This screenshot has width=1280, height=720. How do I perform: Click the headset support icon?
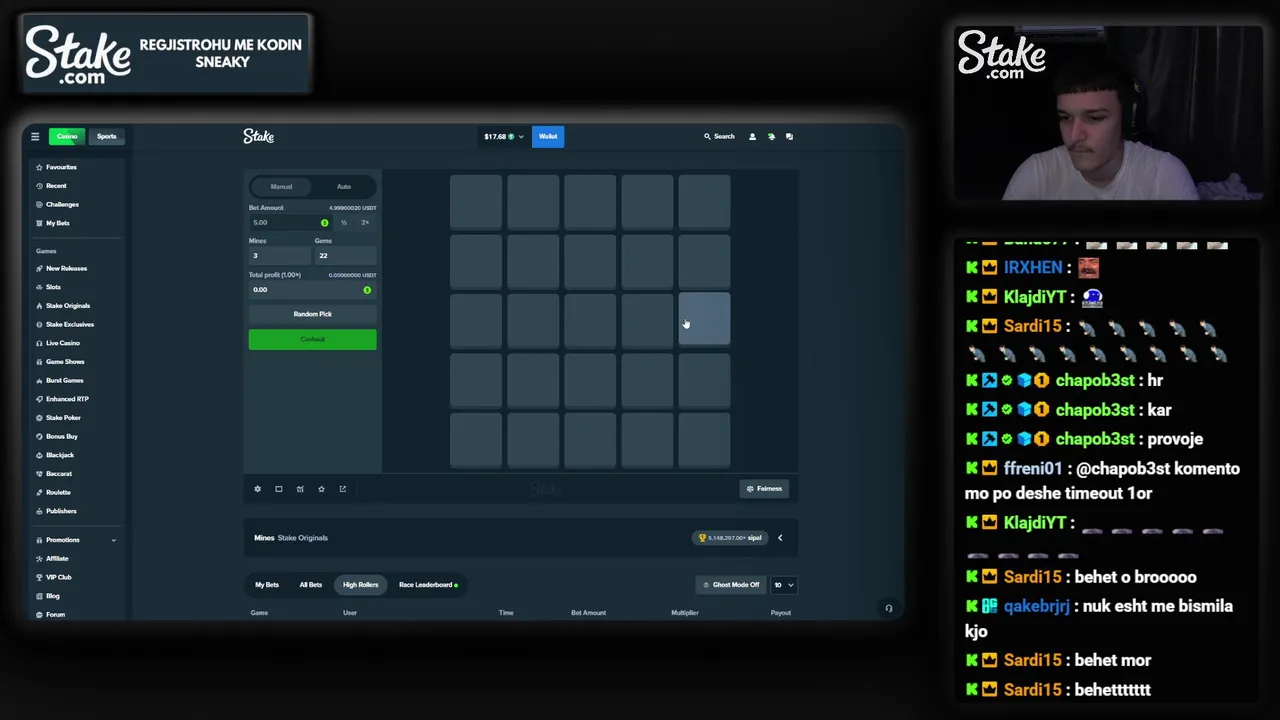click(x=888, y=608)
